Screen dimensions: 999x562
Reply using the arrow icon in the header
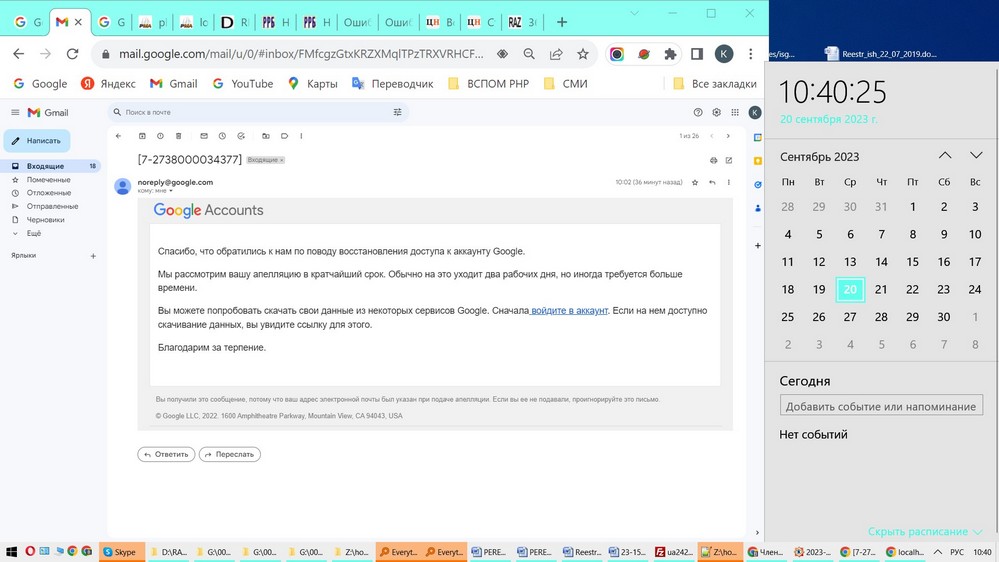(x=712, y=182)
